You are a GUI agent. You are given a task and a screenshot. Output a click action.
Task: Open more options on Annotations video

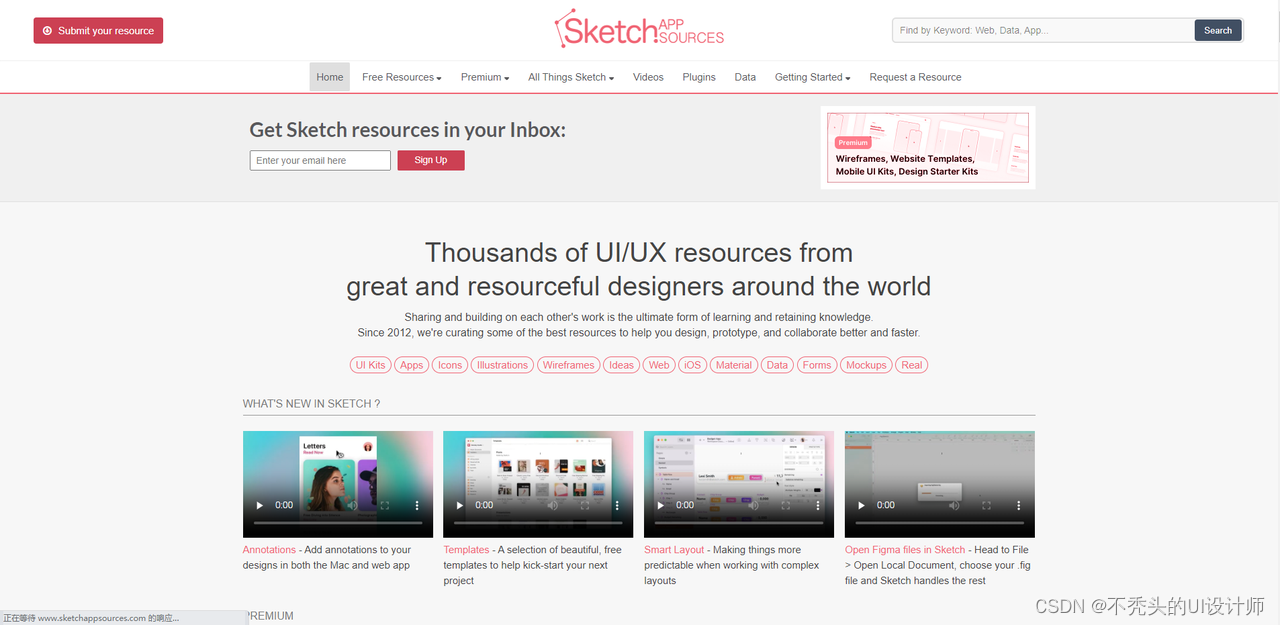click(417, 505)
